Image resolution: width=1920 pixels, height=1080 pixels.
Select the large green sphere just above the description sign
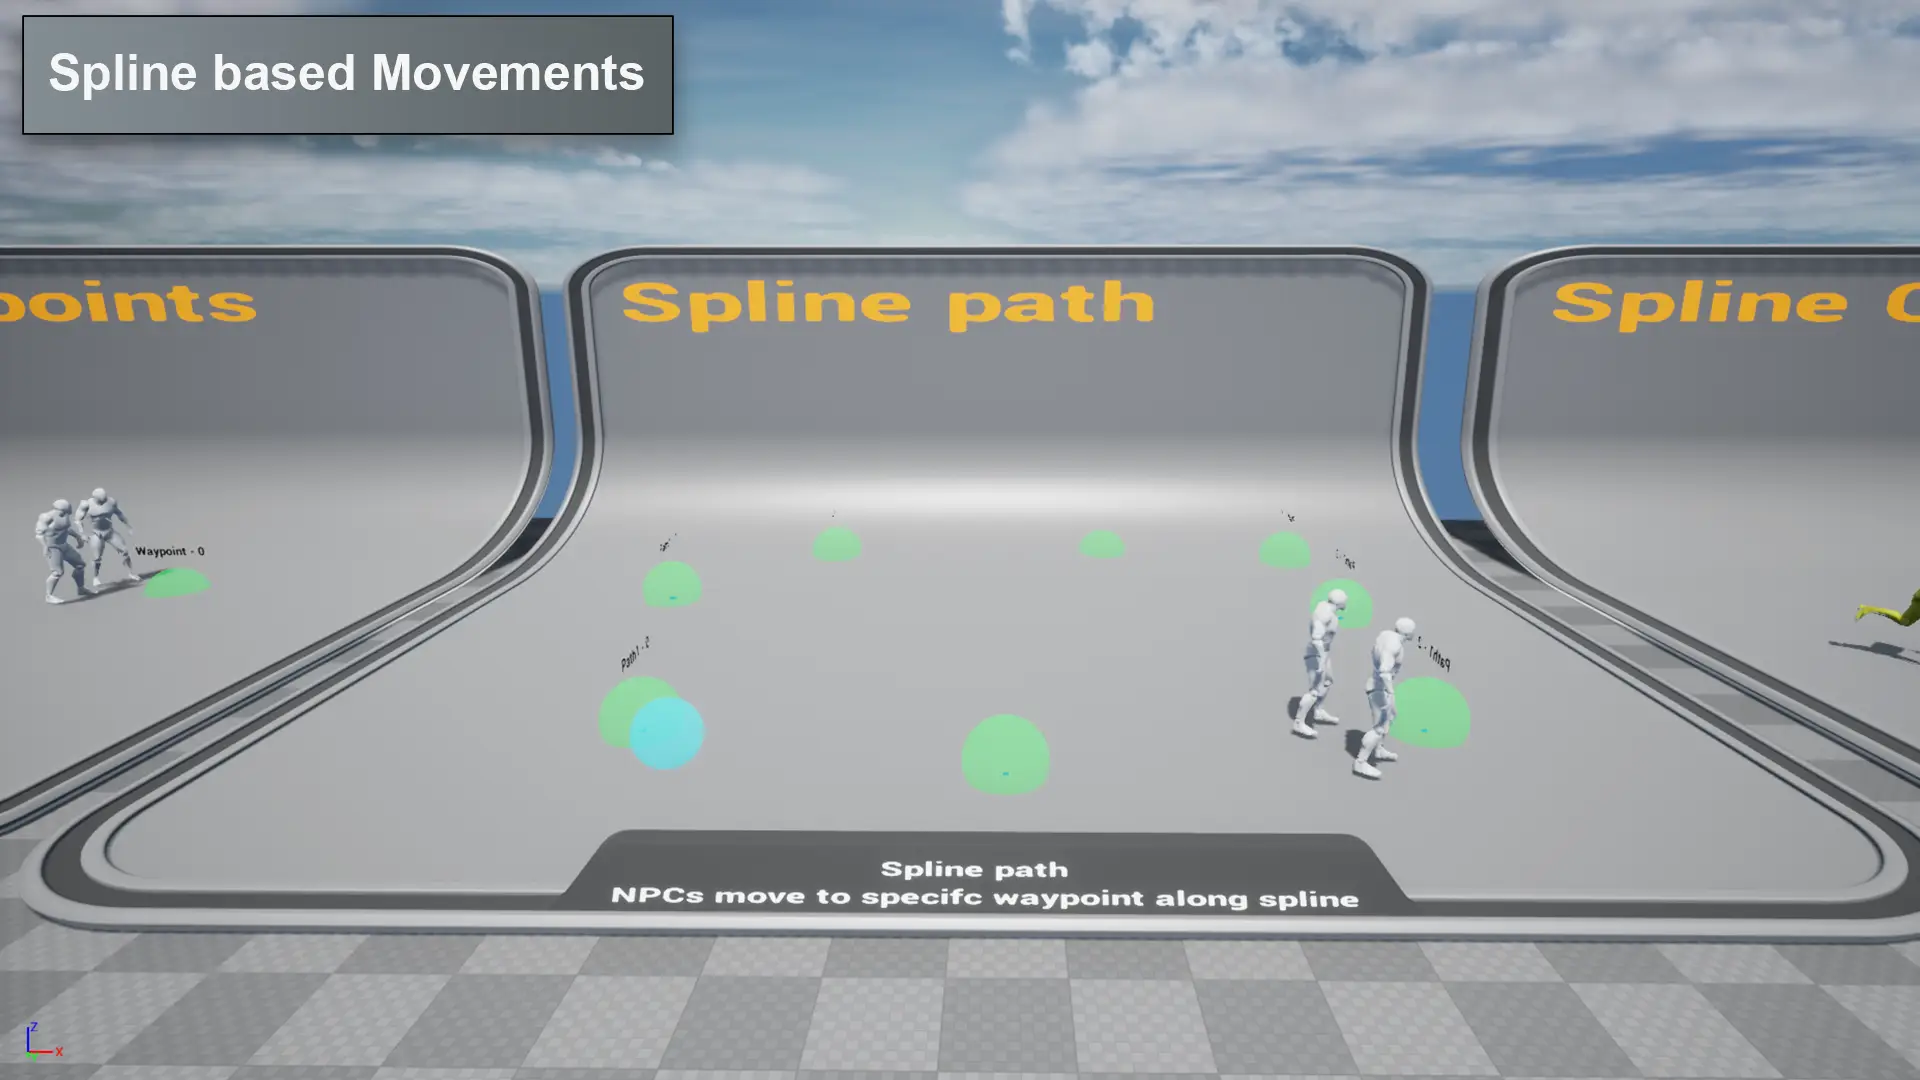pyautogui.click(x=1005, y=755)
